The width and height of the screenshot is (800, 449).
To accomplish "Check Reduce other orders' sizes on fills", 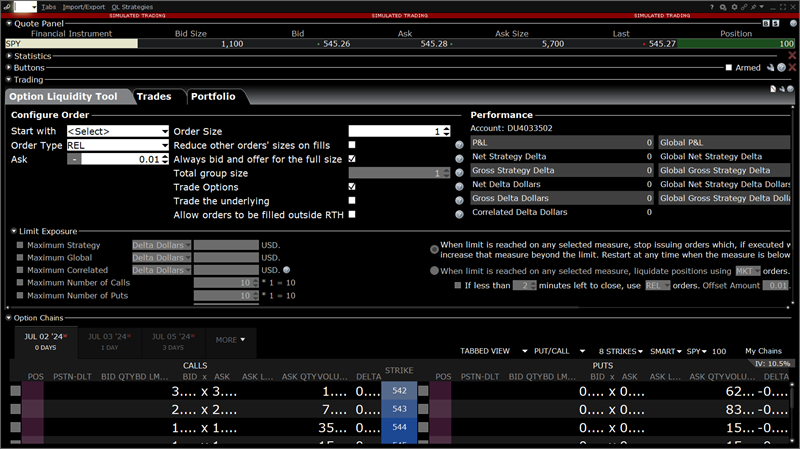I will click(x=352, y=145).
